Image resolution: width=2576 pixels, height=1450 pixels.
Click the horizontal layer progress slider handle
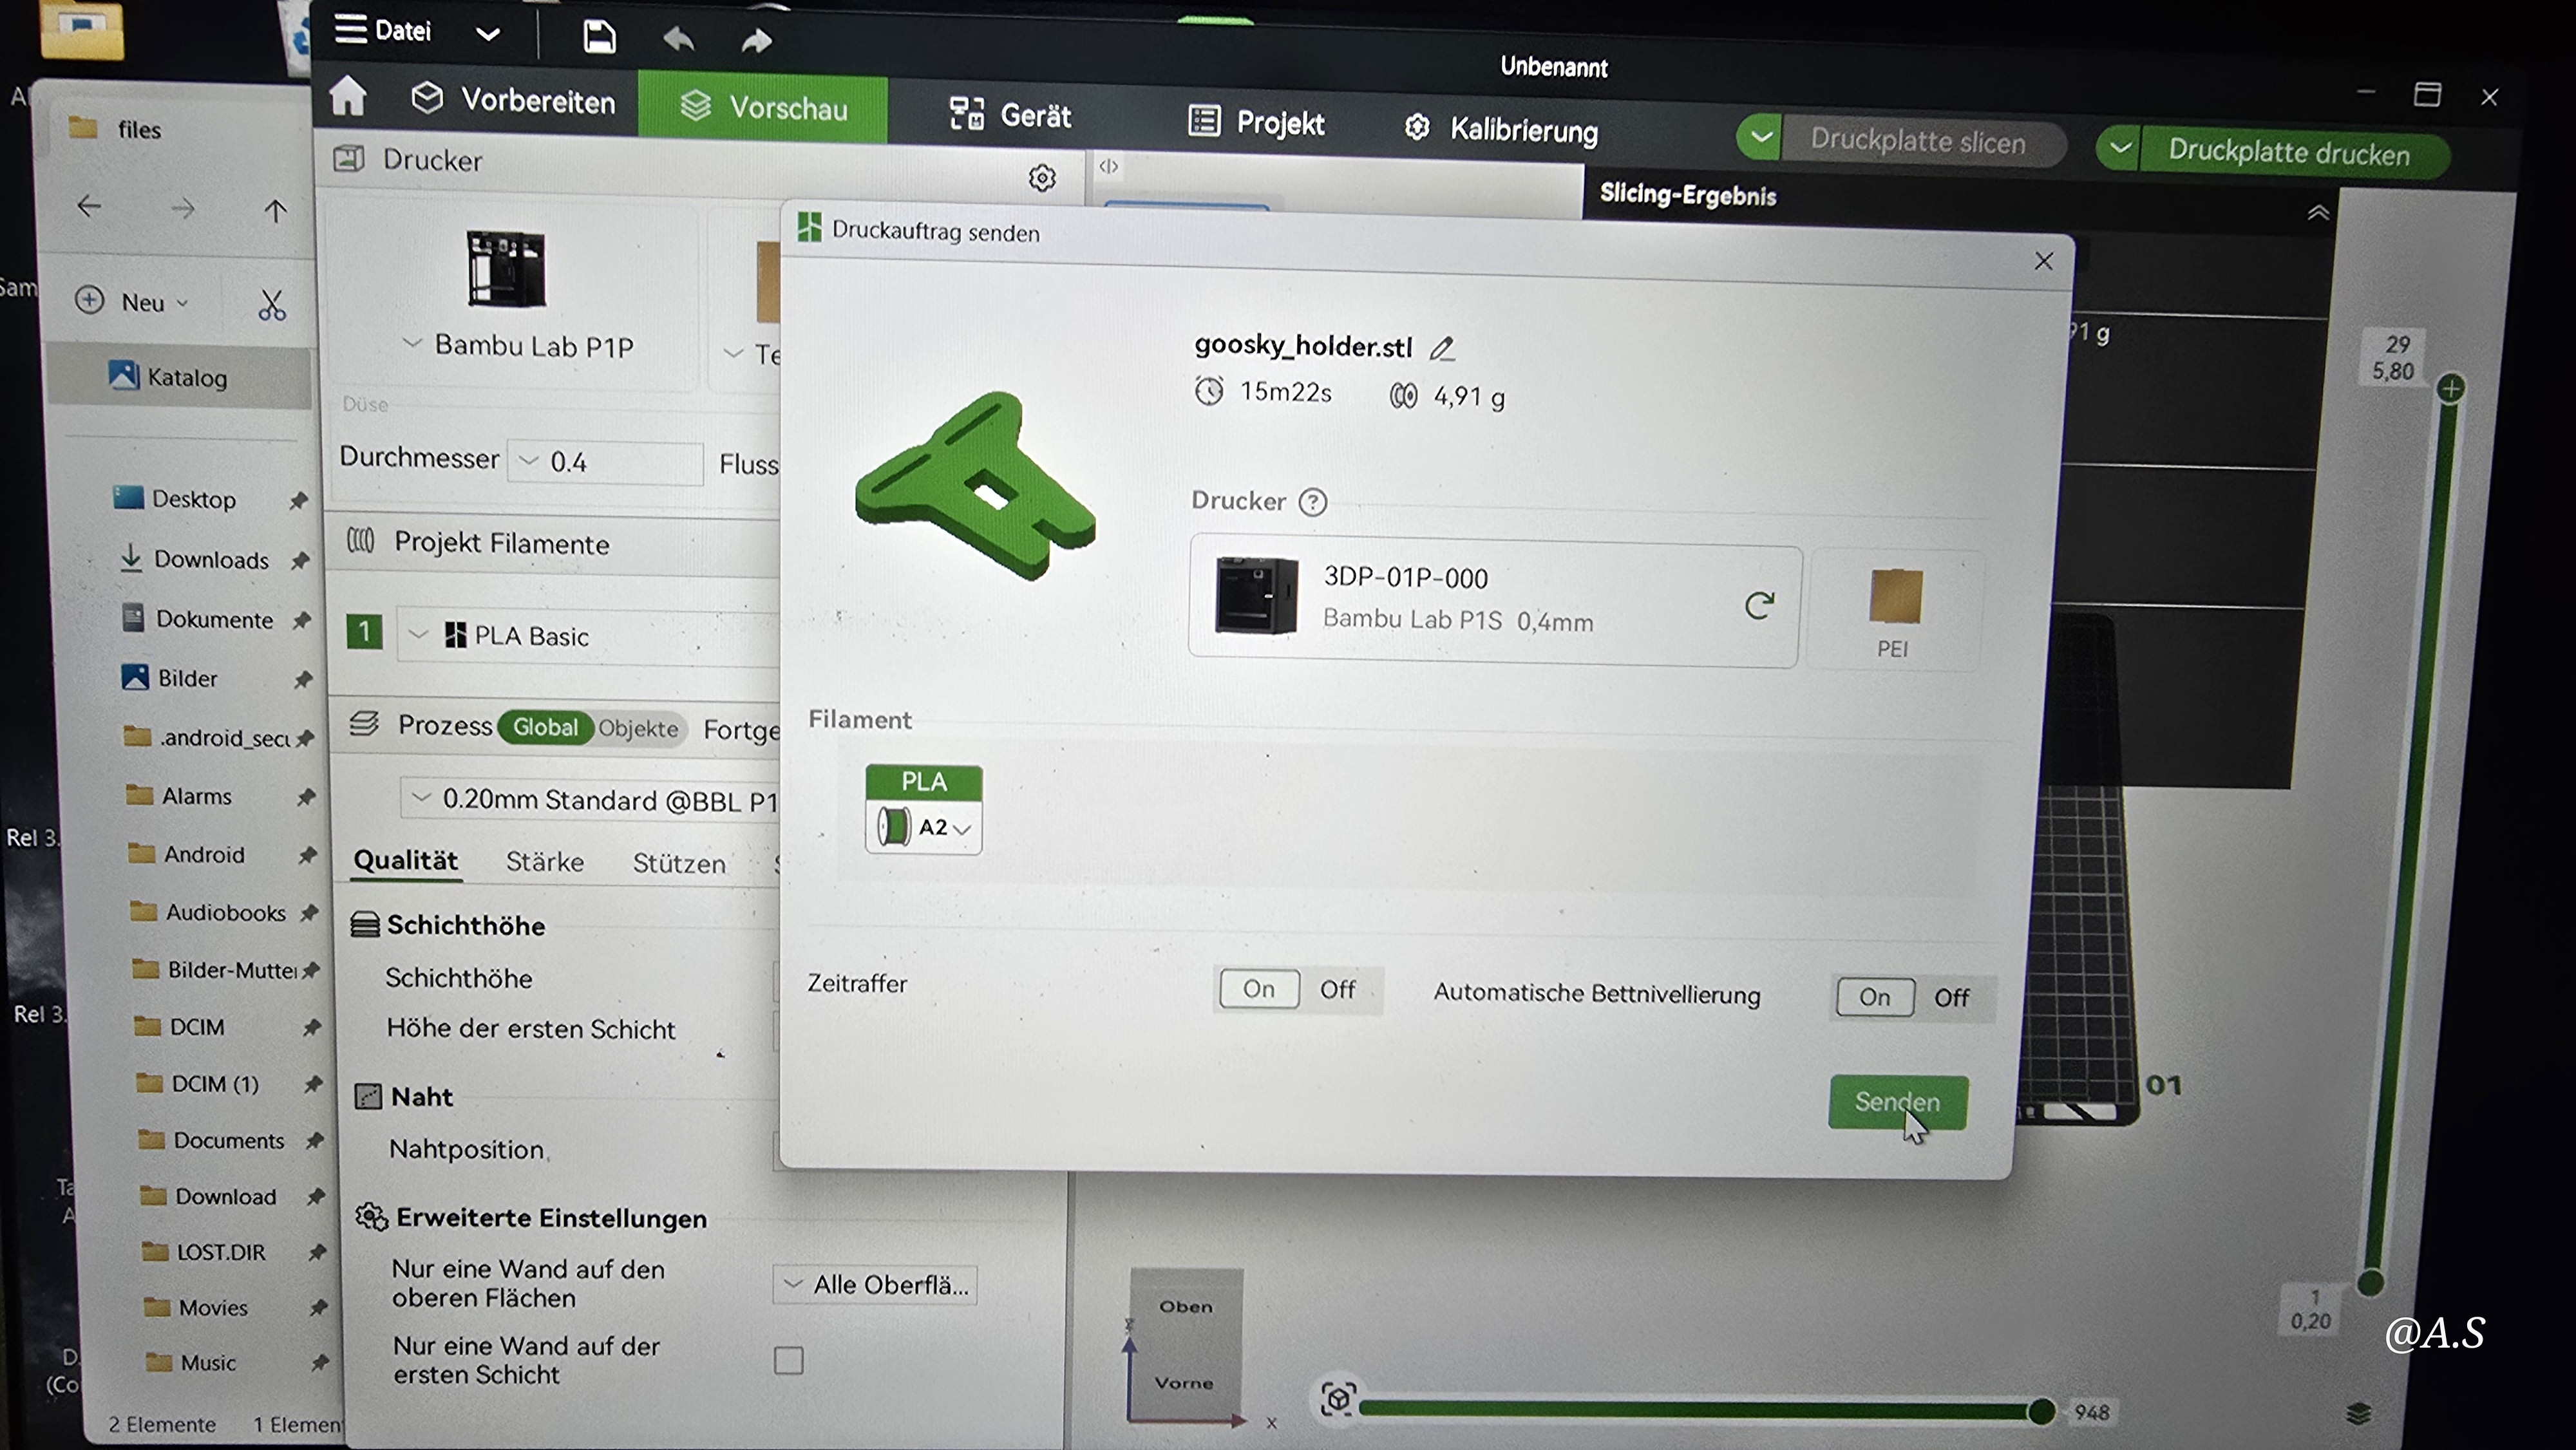[2041, 1411]
